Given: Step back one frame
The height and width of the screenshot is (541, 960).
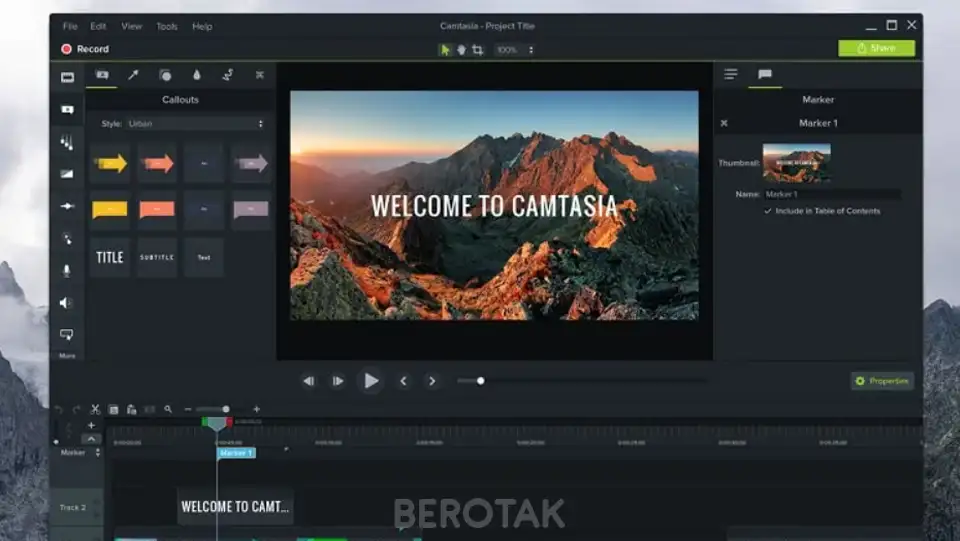Looking at the screenshot, I should (309, 381).
